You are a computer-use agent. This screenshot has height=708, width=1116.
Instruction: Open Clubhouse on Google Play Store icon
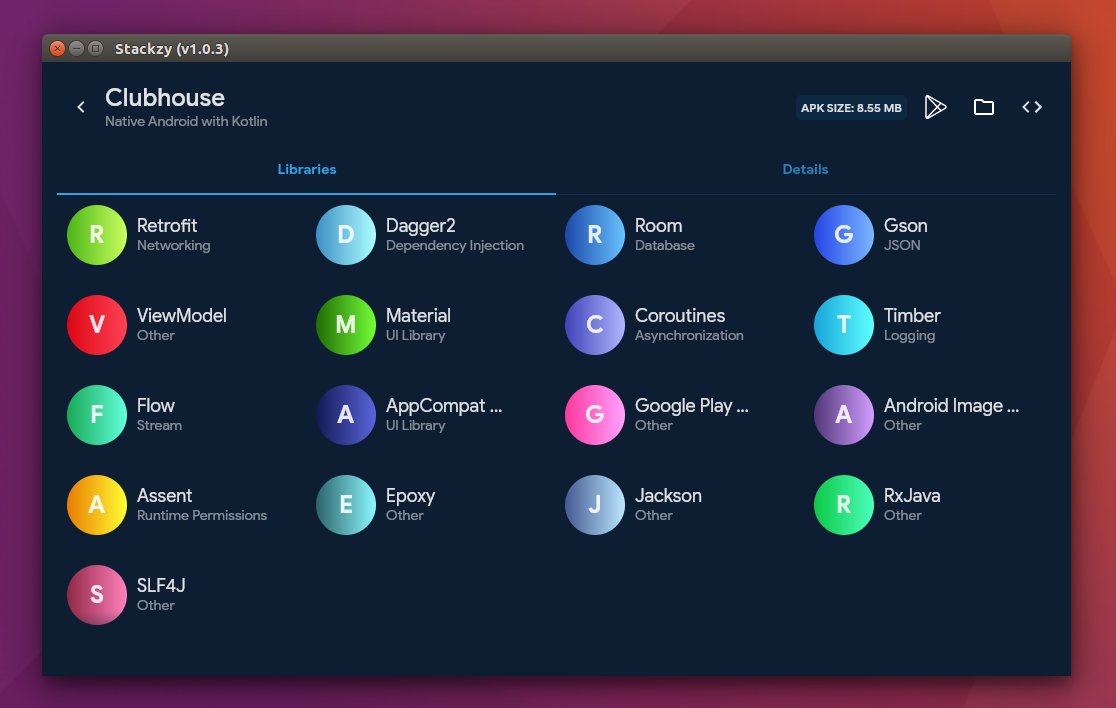pos(935,107)
